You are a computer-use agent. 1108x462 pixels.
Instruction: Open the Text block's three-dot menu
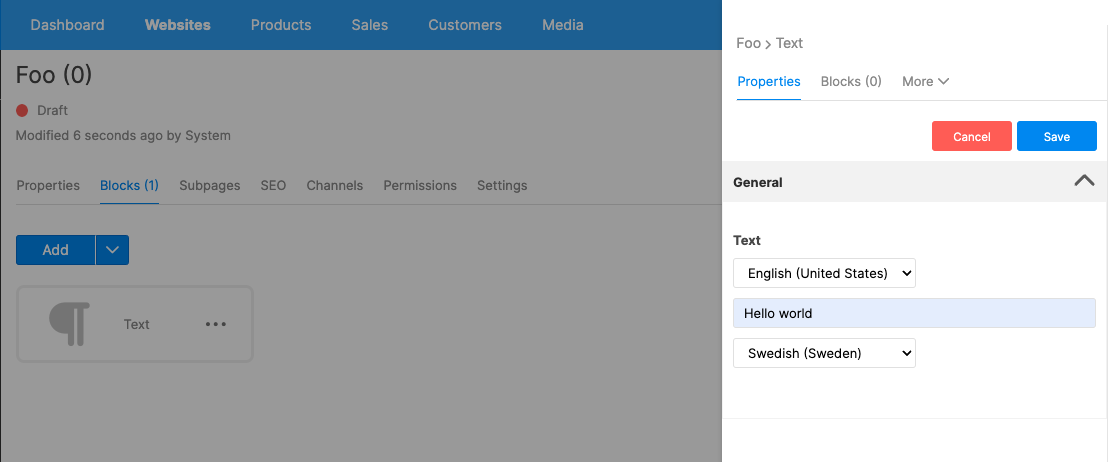[x=216, y=324]
